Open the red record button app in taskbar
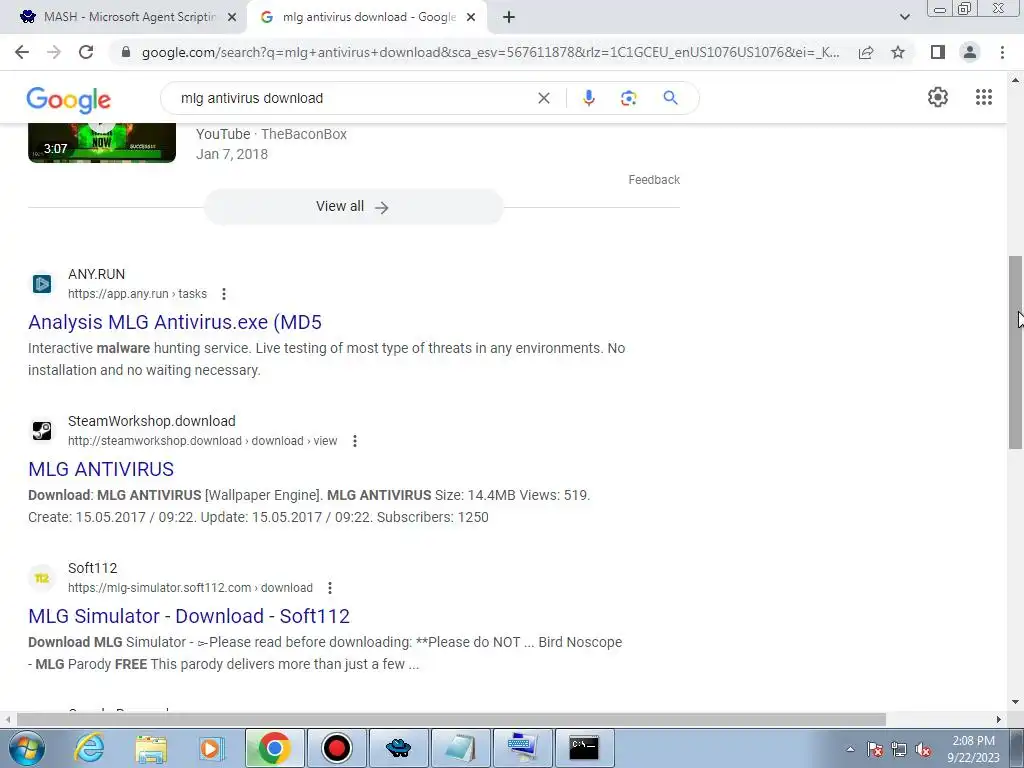 [x=337, y=748]
